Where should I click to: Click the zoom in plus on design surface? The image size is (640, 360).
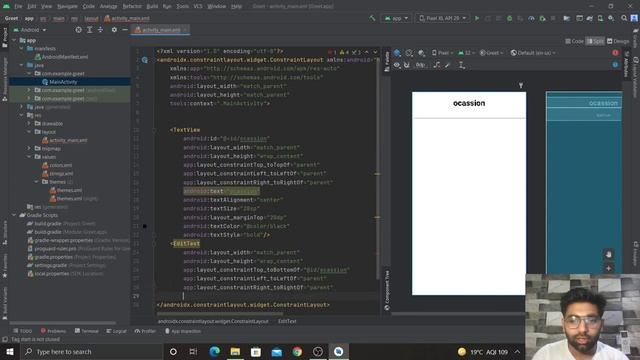click(608, 269)
